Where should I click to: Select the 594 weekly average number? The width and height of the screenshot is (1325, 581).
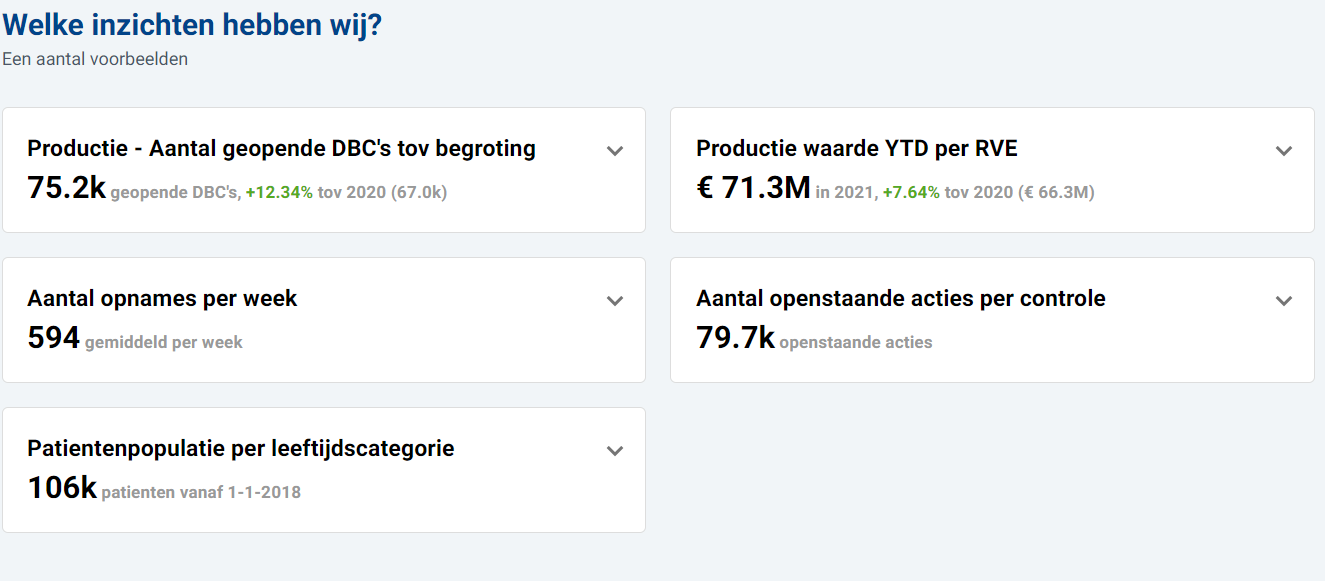tap(53, 338)
